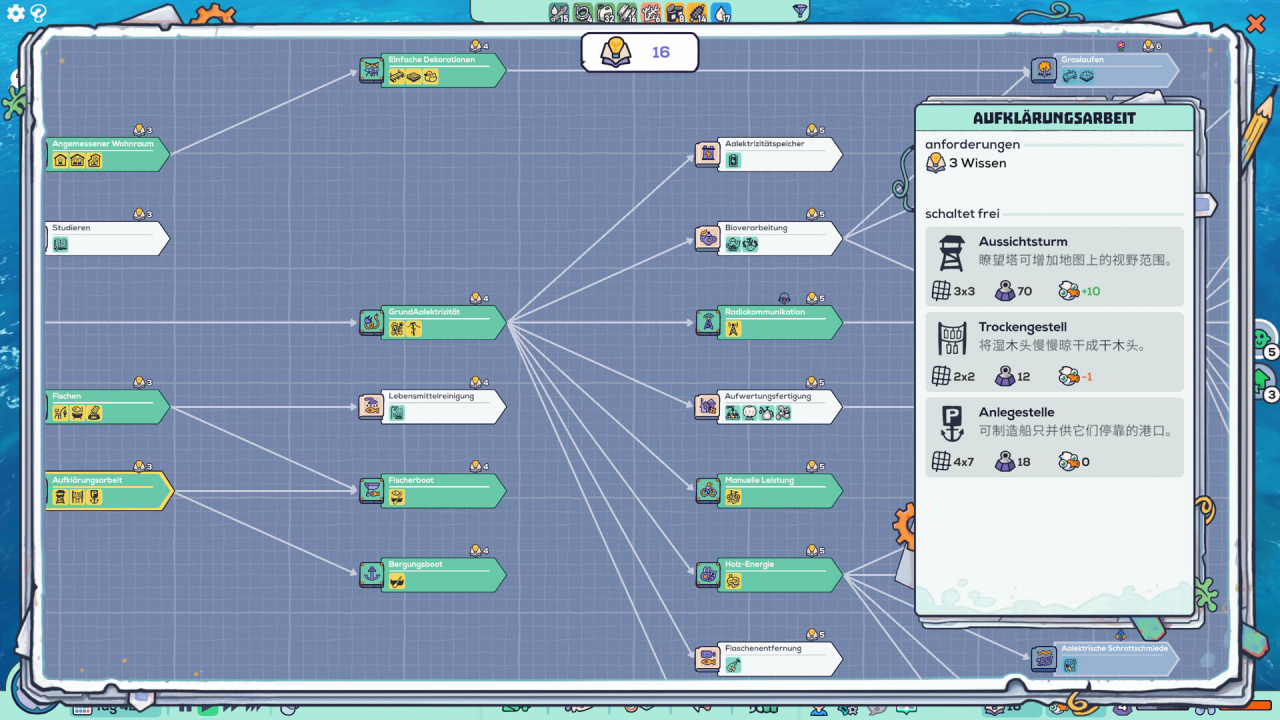Click the Radiokommunikation antenna category icon
The image size is (1280, 720).
707,322
